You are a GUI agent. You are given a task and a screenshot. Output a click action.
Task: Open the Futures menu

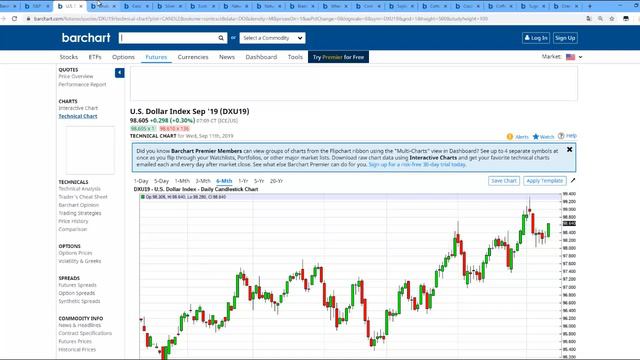point(156,57)
